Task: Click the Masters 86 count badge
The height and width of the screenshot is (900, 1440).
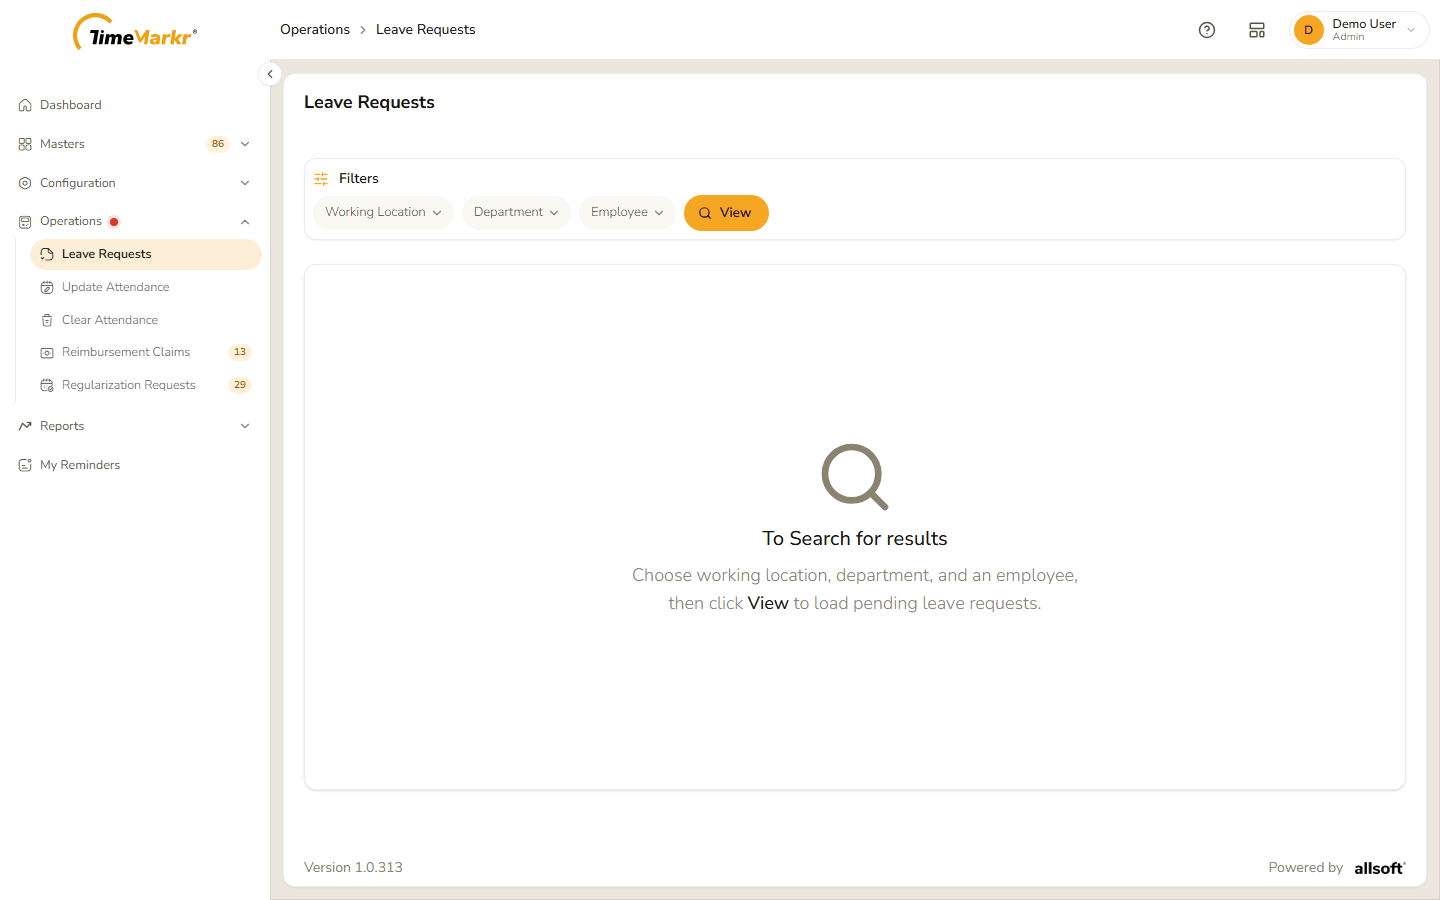Action: (218, 144)
